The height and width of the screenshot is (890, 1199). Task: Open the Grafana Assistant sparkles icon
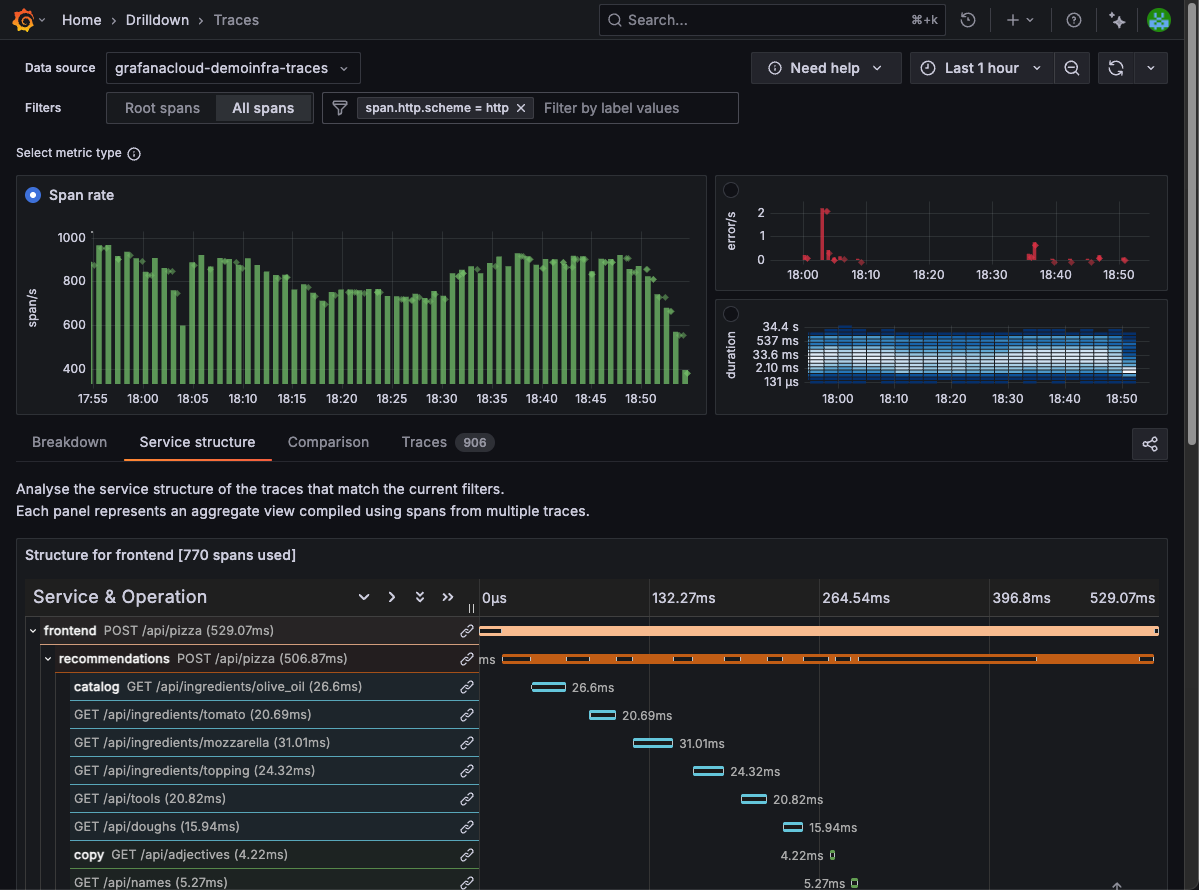[1117, 20]
